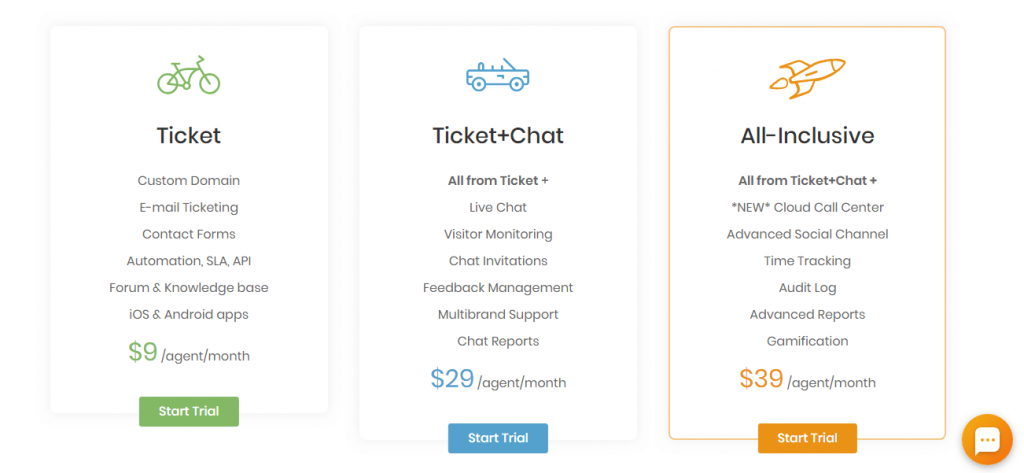Click Forum & Knowledge base feature
1024x473 pixels.
189,287
